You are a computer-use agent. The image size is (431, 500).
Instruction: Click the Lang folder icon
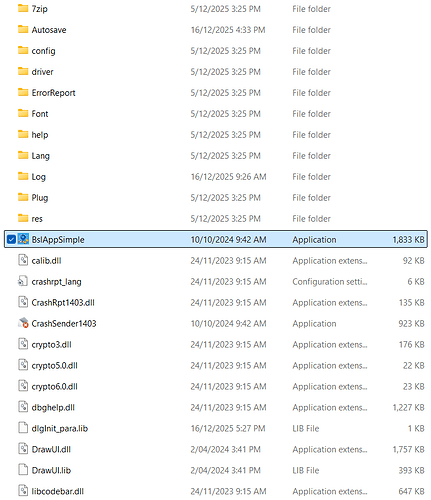[23, 155]
